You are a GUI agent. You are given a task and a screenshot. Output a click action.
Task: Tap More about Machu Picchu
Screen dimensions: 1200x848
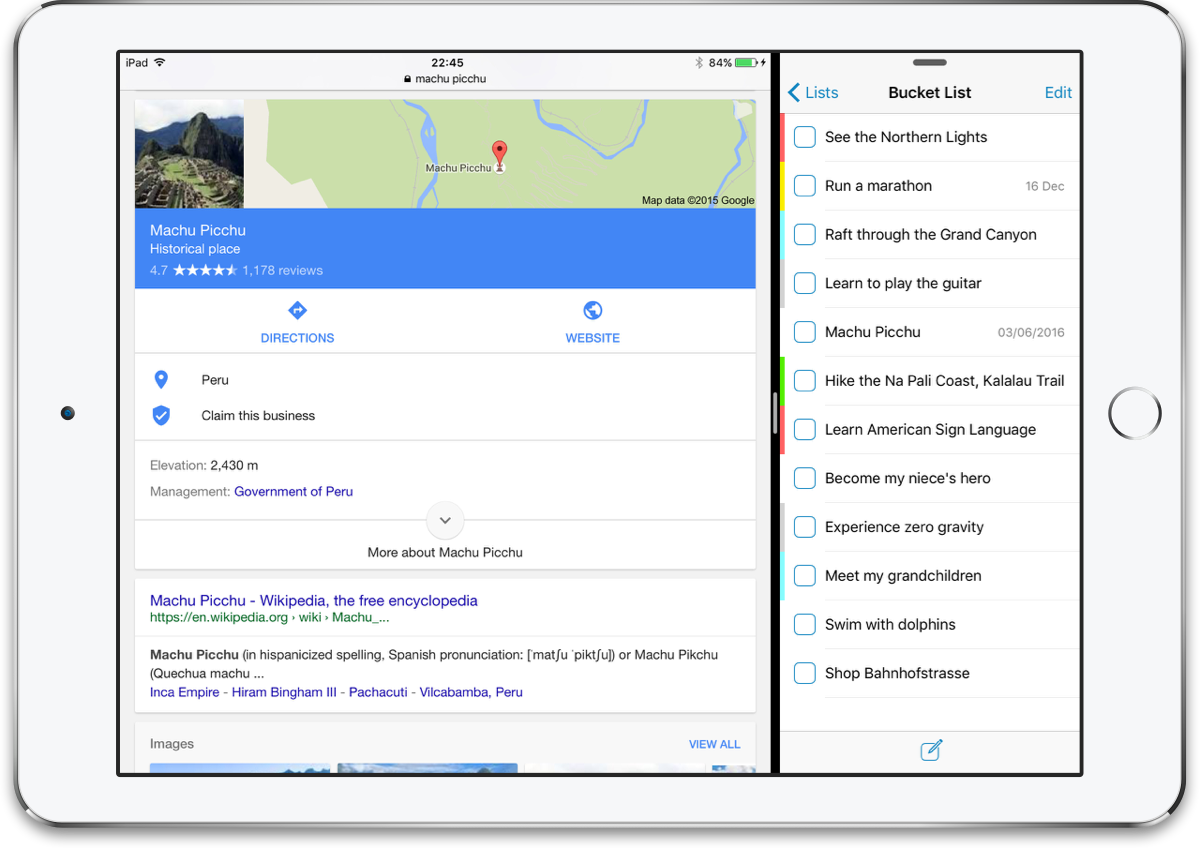tap(445, 552)
